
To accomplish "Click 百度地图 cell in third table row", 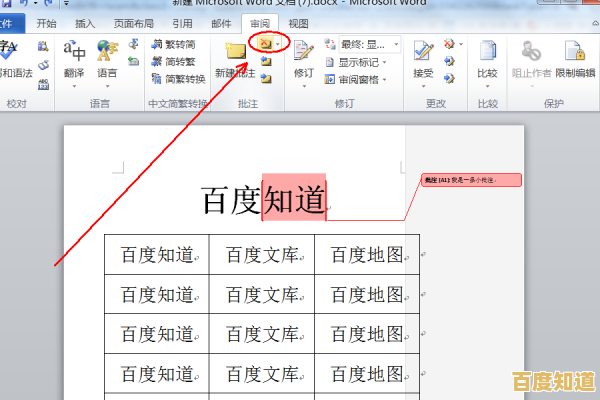I will point(367,334).
